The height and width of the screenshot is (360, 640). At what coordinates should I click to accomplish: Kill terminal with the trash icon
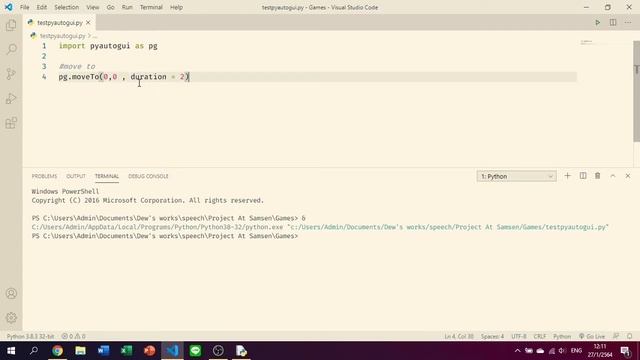pos(598,176)
